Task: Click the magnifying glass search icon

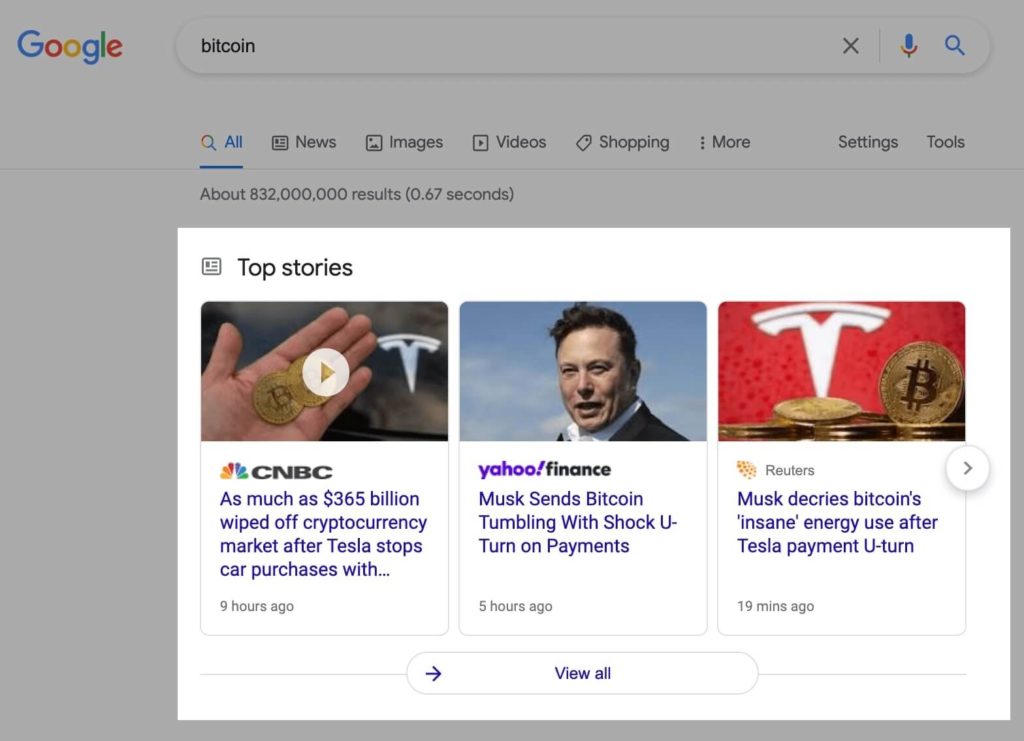Action: tap(954, 45)
